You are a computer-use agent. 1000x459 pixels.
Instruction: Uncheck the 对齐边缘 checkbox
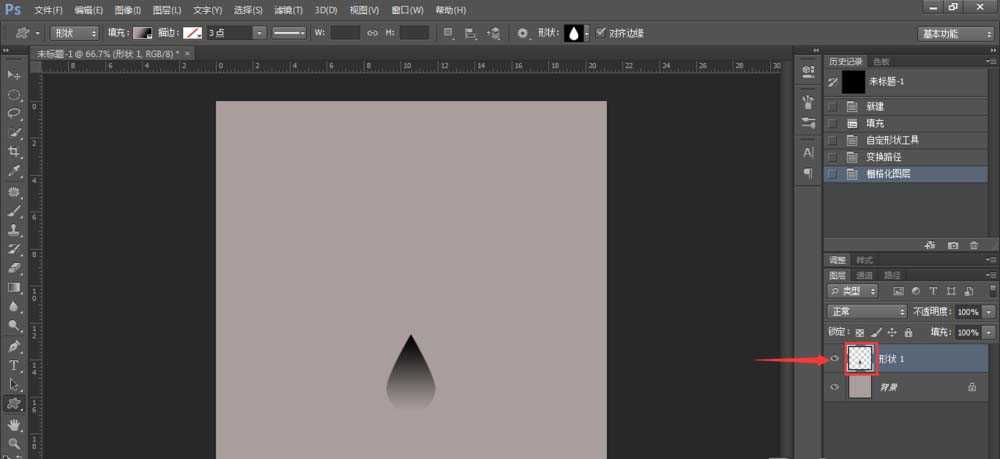click(600, 33)
